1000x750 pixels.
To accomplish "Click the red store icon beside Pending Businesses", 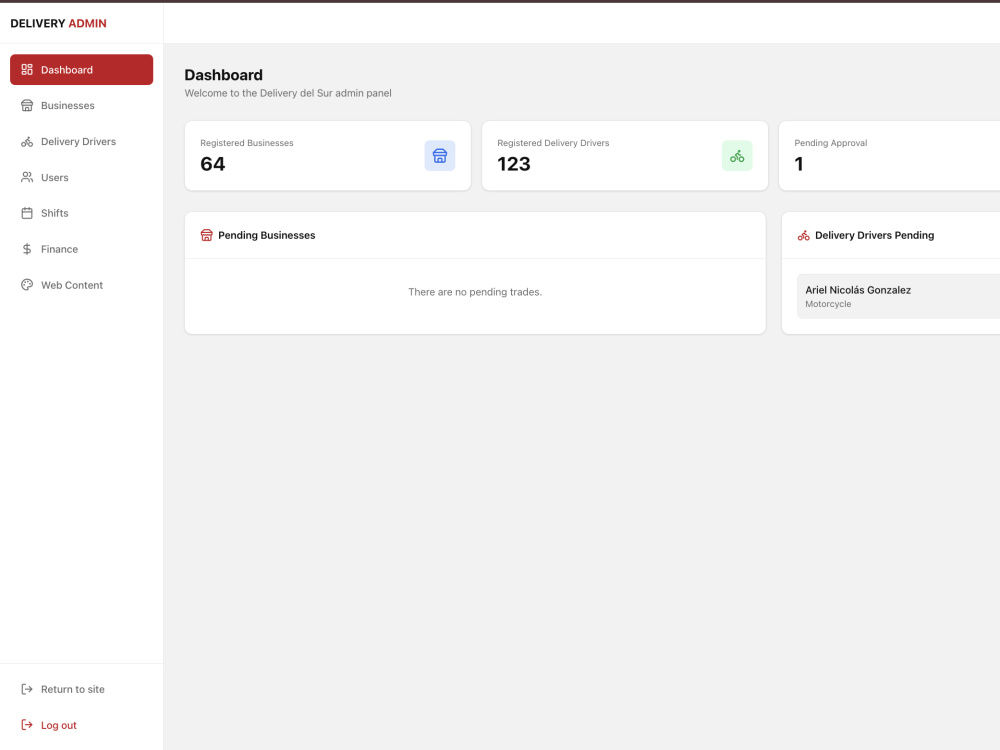I will point(207,235).
